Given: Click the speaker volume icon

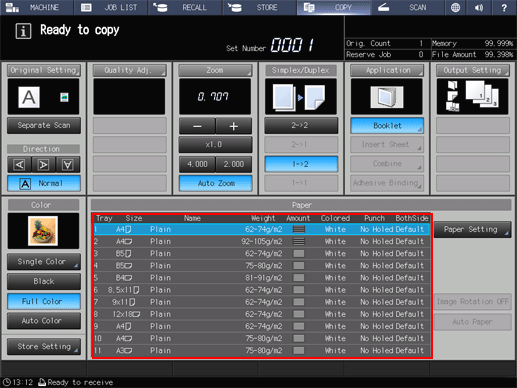Looking at the screenshot, I should (479, 7).
